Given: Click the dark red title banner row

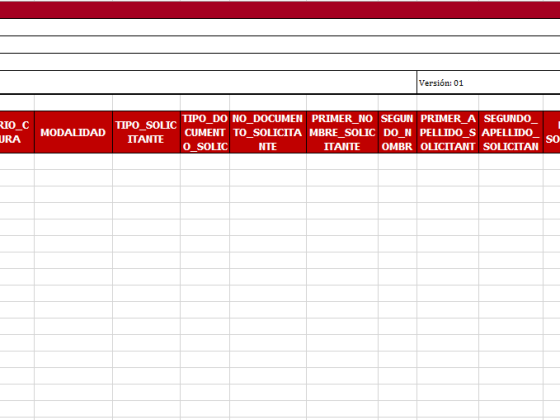Looking at the screenshot, I should [280, 10].
